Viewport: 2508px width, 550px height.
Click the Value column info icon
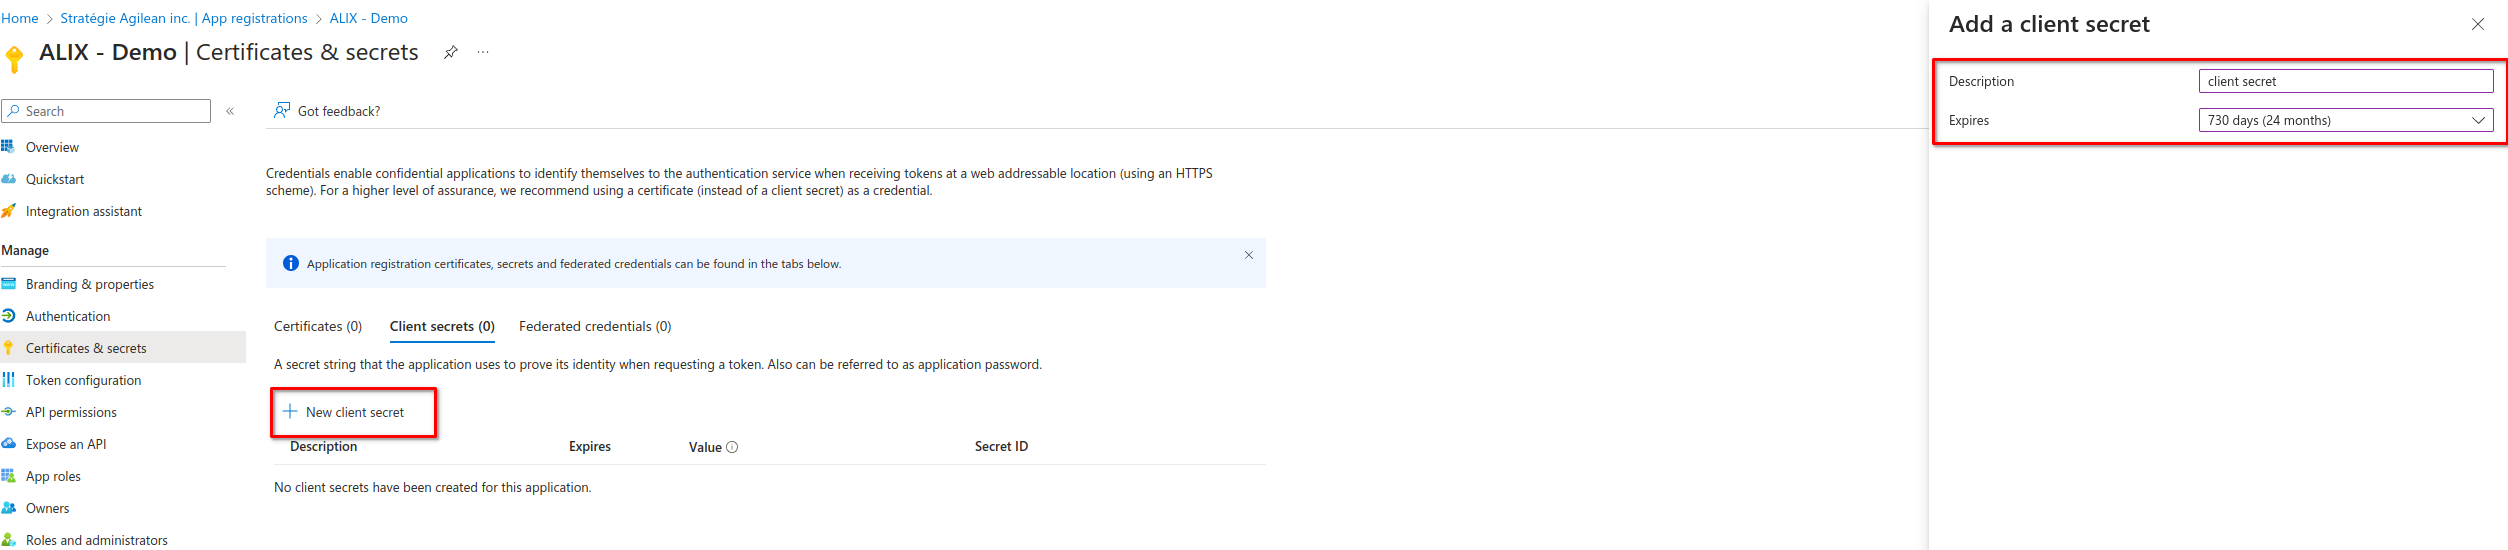pos(732,447)
